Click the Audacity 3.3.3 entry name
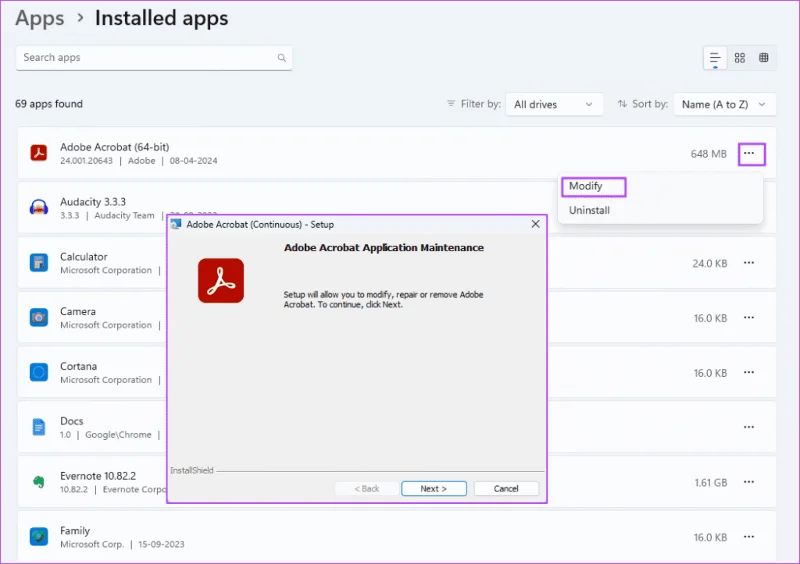Screen dimensions: 800x564 (x=93, y=202)
